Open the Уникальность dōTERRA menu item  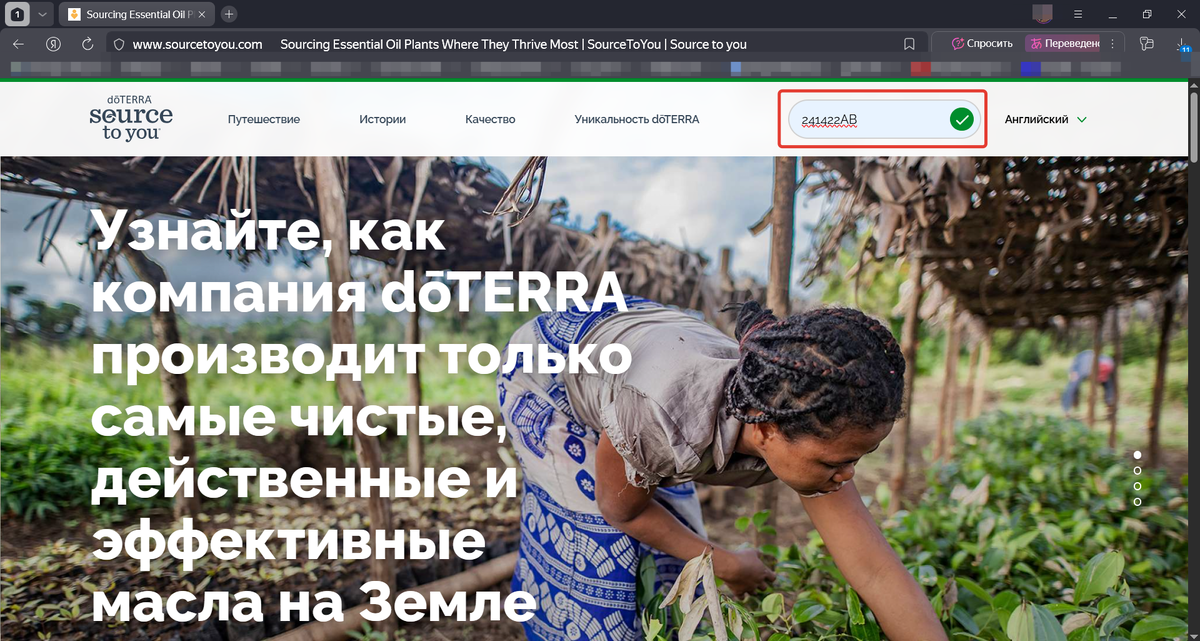click(637, 119)
